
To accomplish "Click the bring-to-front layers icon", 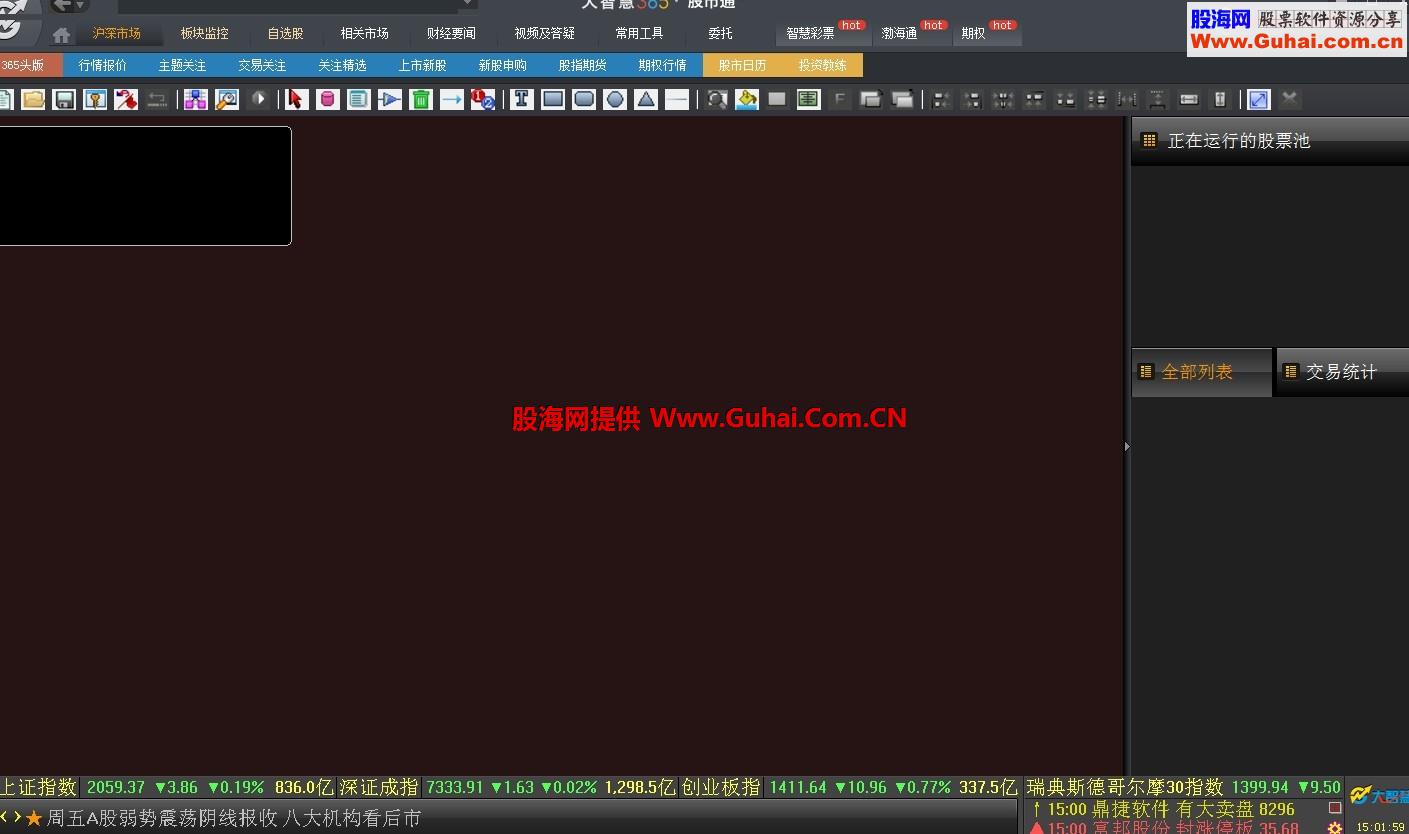I will (871, 99).
